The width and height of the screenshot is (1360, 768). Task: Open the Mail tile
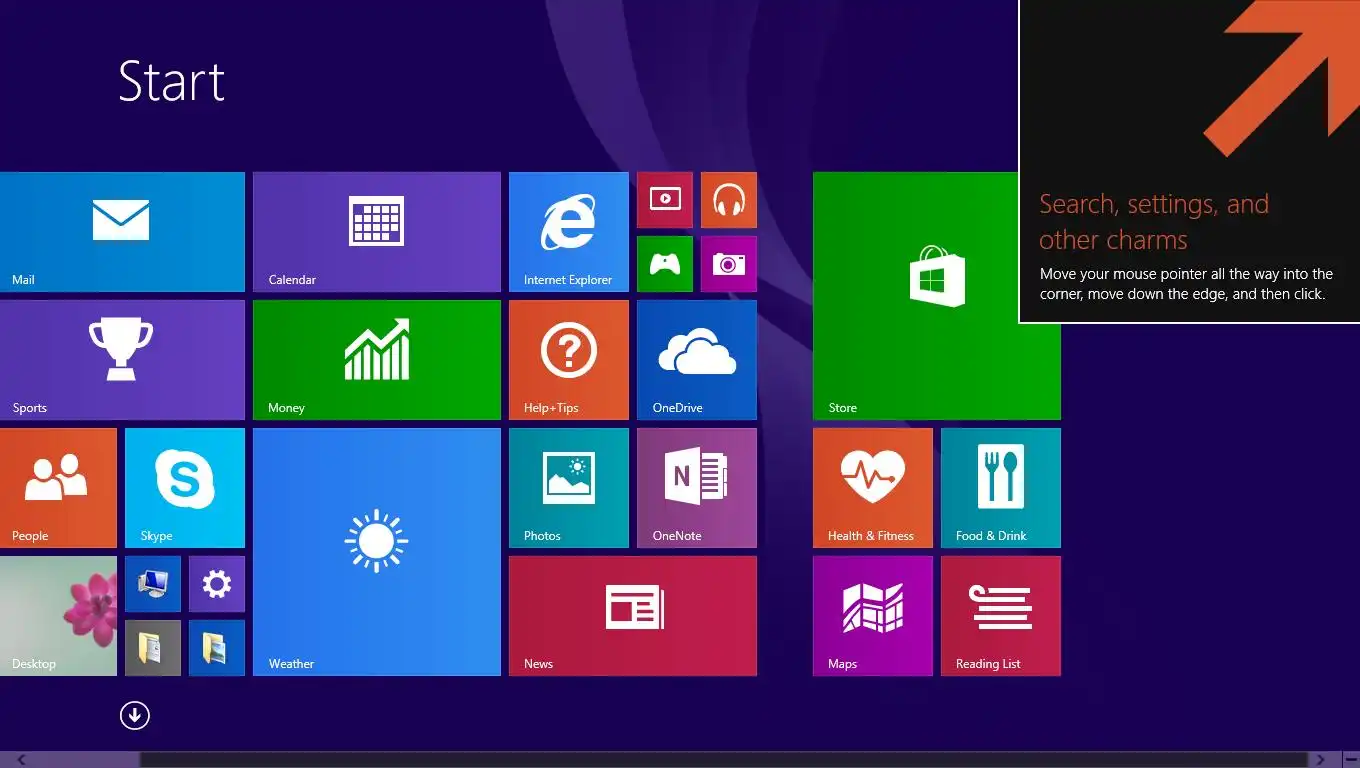click(122, 232)
